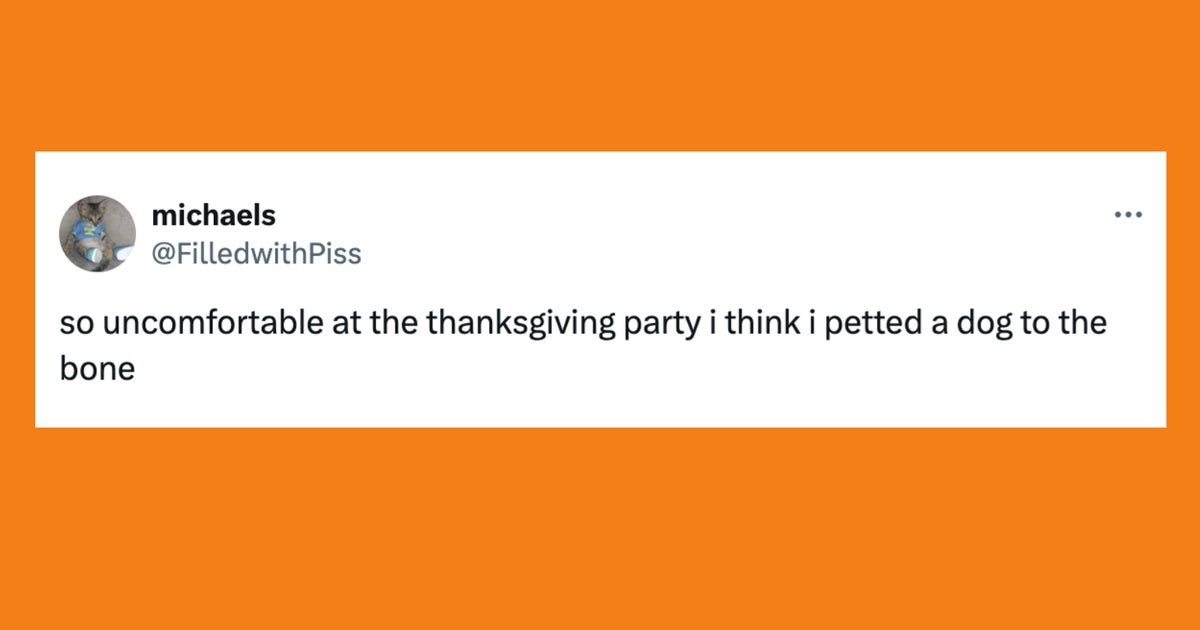Click the start of the tweet text
The width and height of the screenshot is (1200, 630).
(x=70, y=322)
